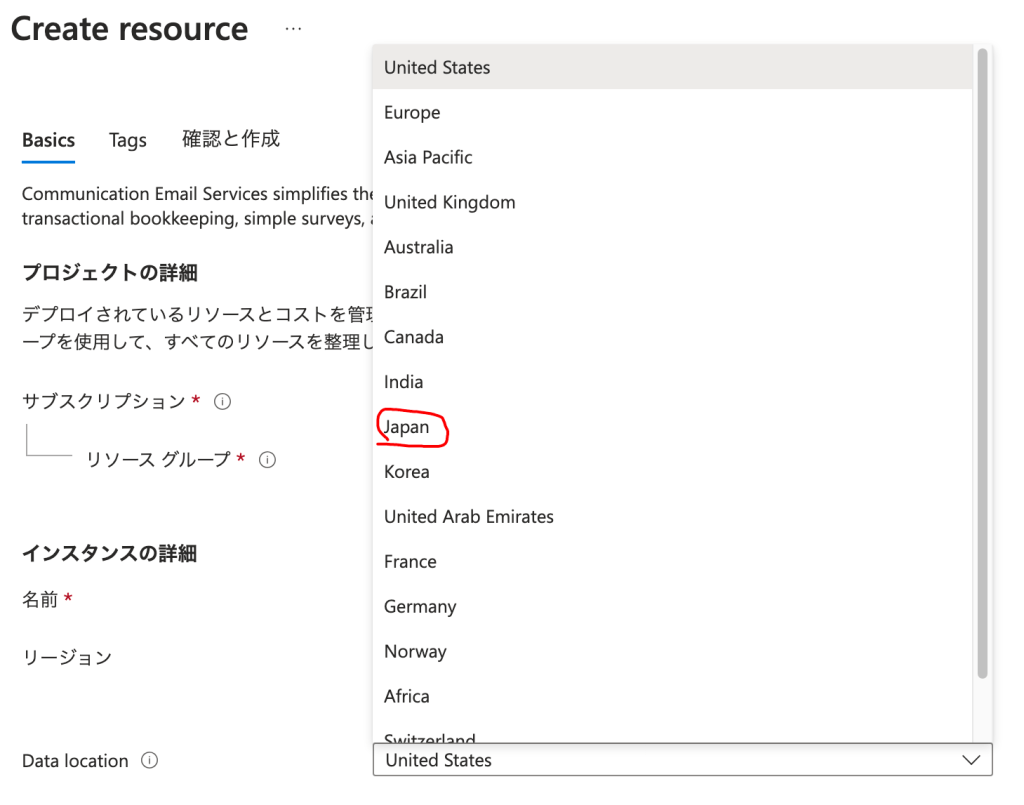Viewport: 1024px width, 805px height.
Task: Select Europe as data location
Action: pos(412,113)
